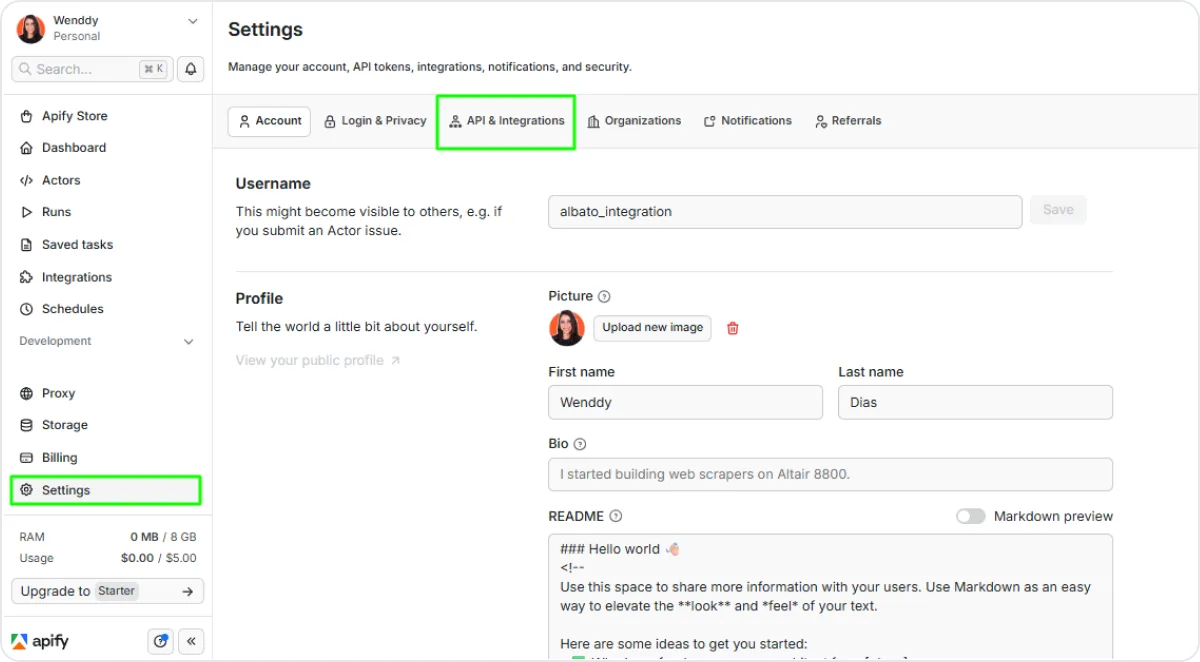The height and width of the screenshot is (662, 1200).
Task: Open View your public profile link
Action: pos(317,360)
